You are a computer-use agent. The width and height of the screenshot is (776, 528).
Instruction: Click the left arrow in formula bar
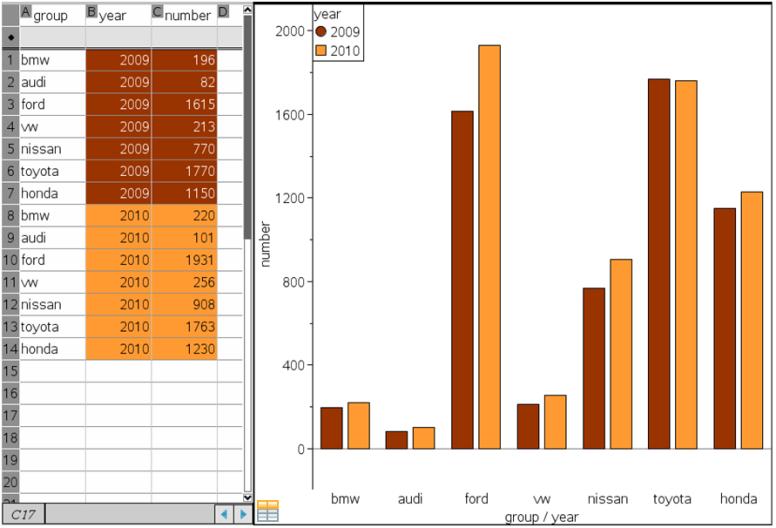click(x=224, y=515)
